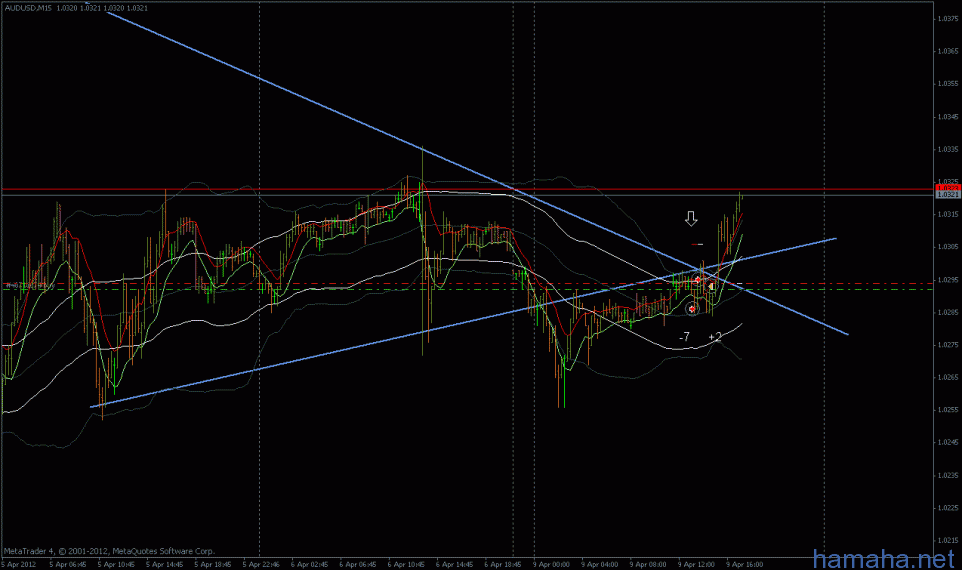Click price scale value 1.0285
The height and width of the screenshot is (570, 962).
click(948, 312)
